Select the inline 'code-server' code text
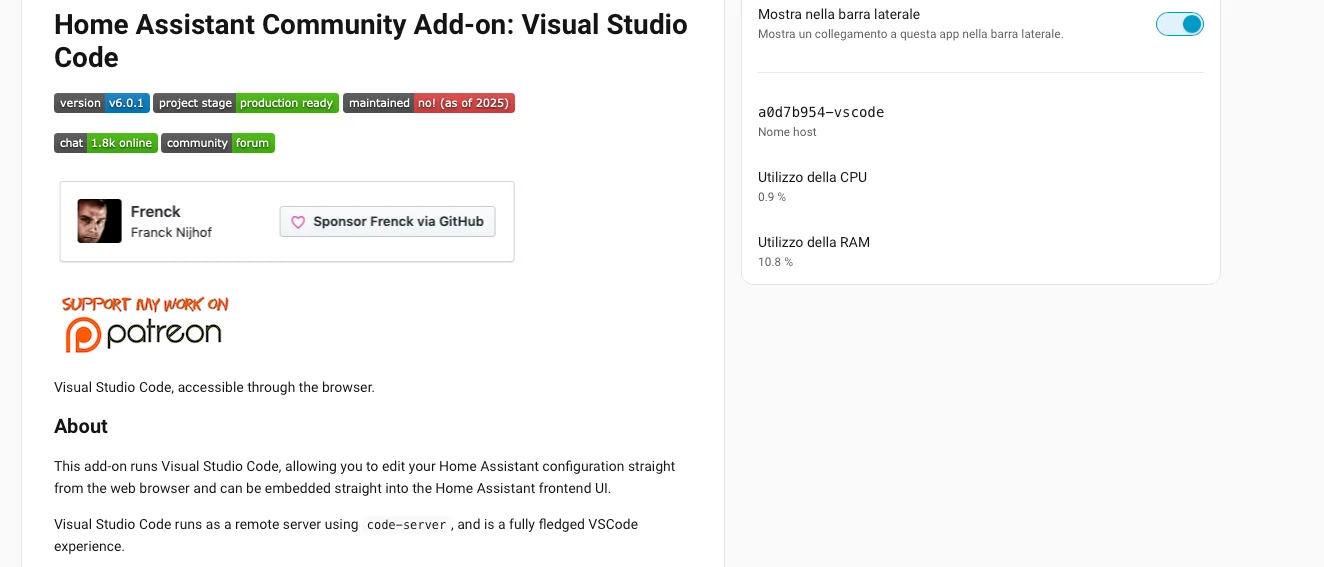 406,525
